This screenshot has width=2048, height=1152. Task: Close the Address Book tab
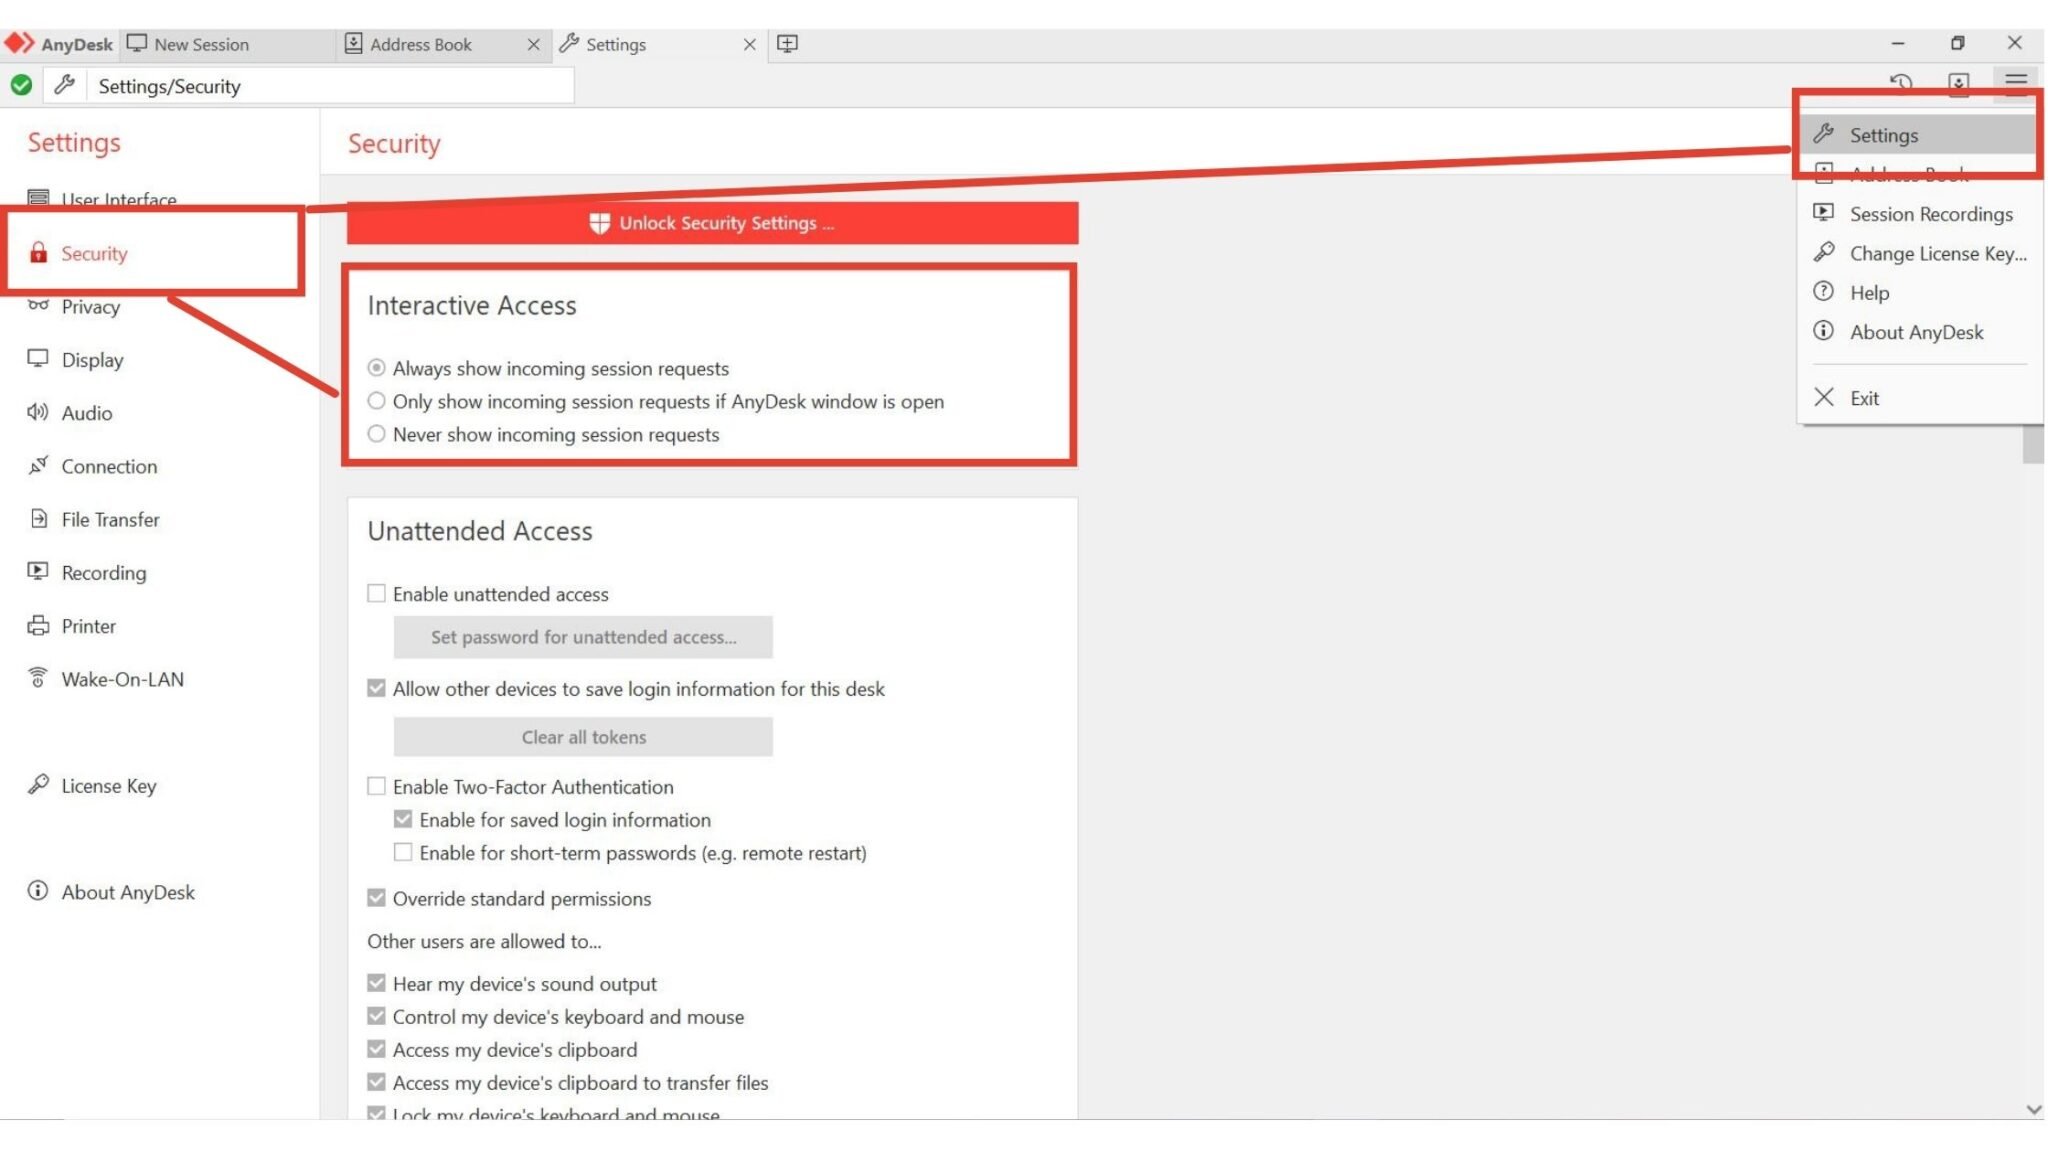(x=533, y=44)
